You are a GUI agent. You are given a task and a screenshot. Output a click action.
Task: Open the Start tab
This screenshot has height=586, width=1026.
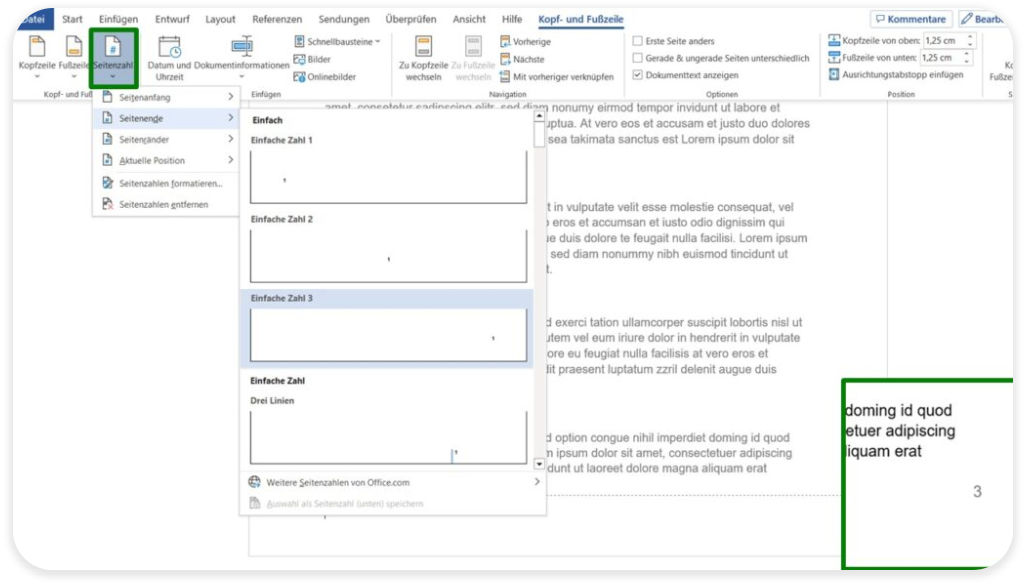(x=72, y=19)
